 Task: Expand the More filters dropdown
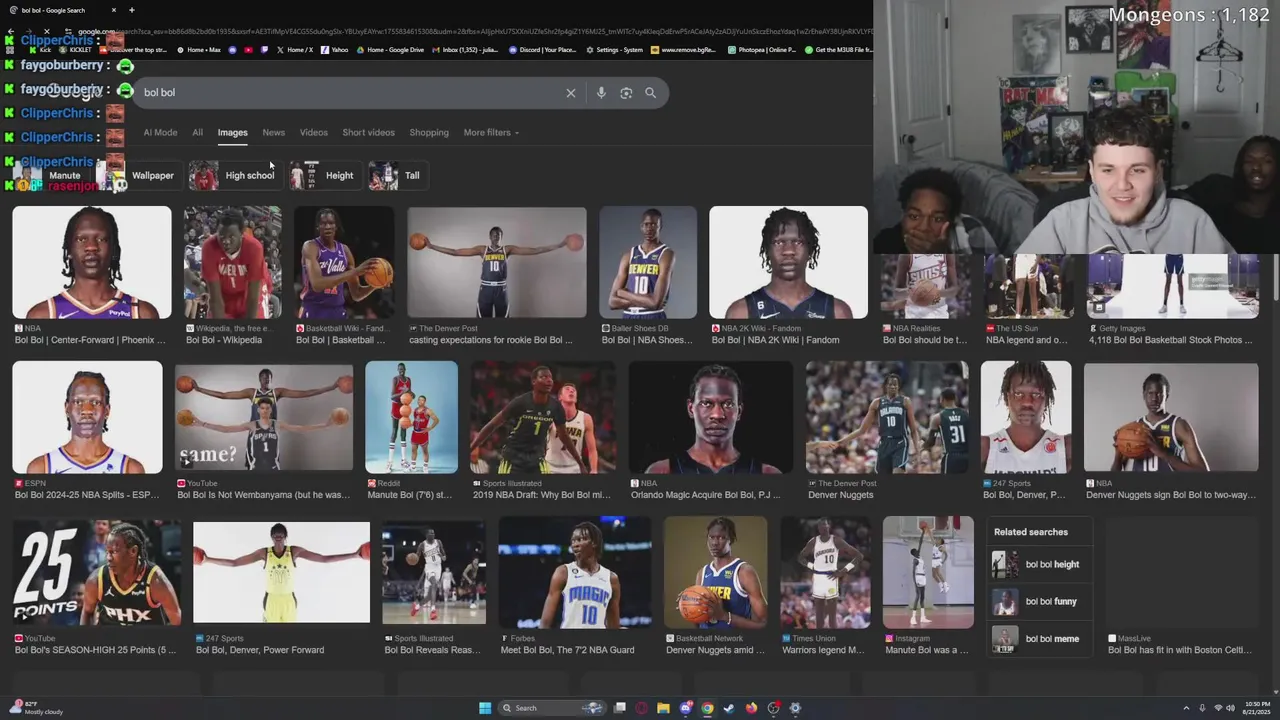(491, 133)
